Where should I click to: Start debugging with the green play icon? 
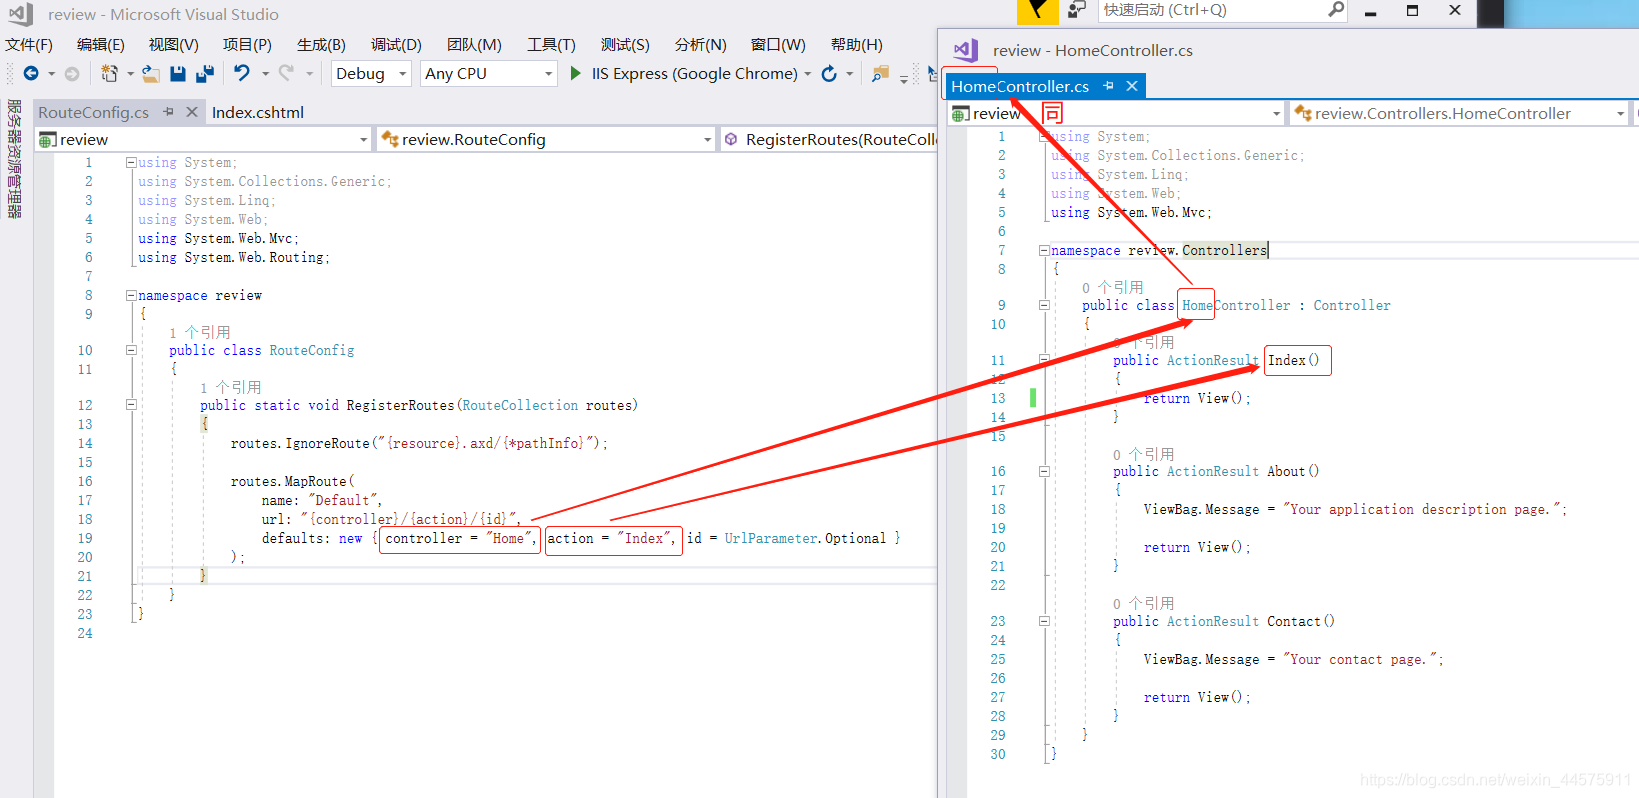pyautogui.click(x=575, y=73)
